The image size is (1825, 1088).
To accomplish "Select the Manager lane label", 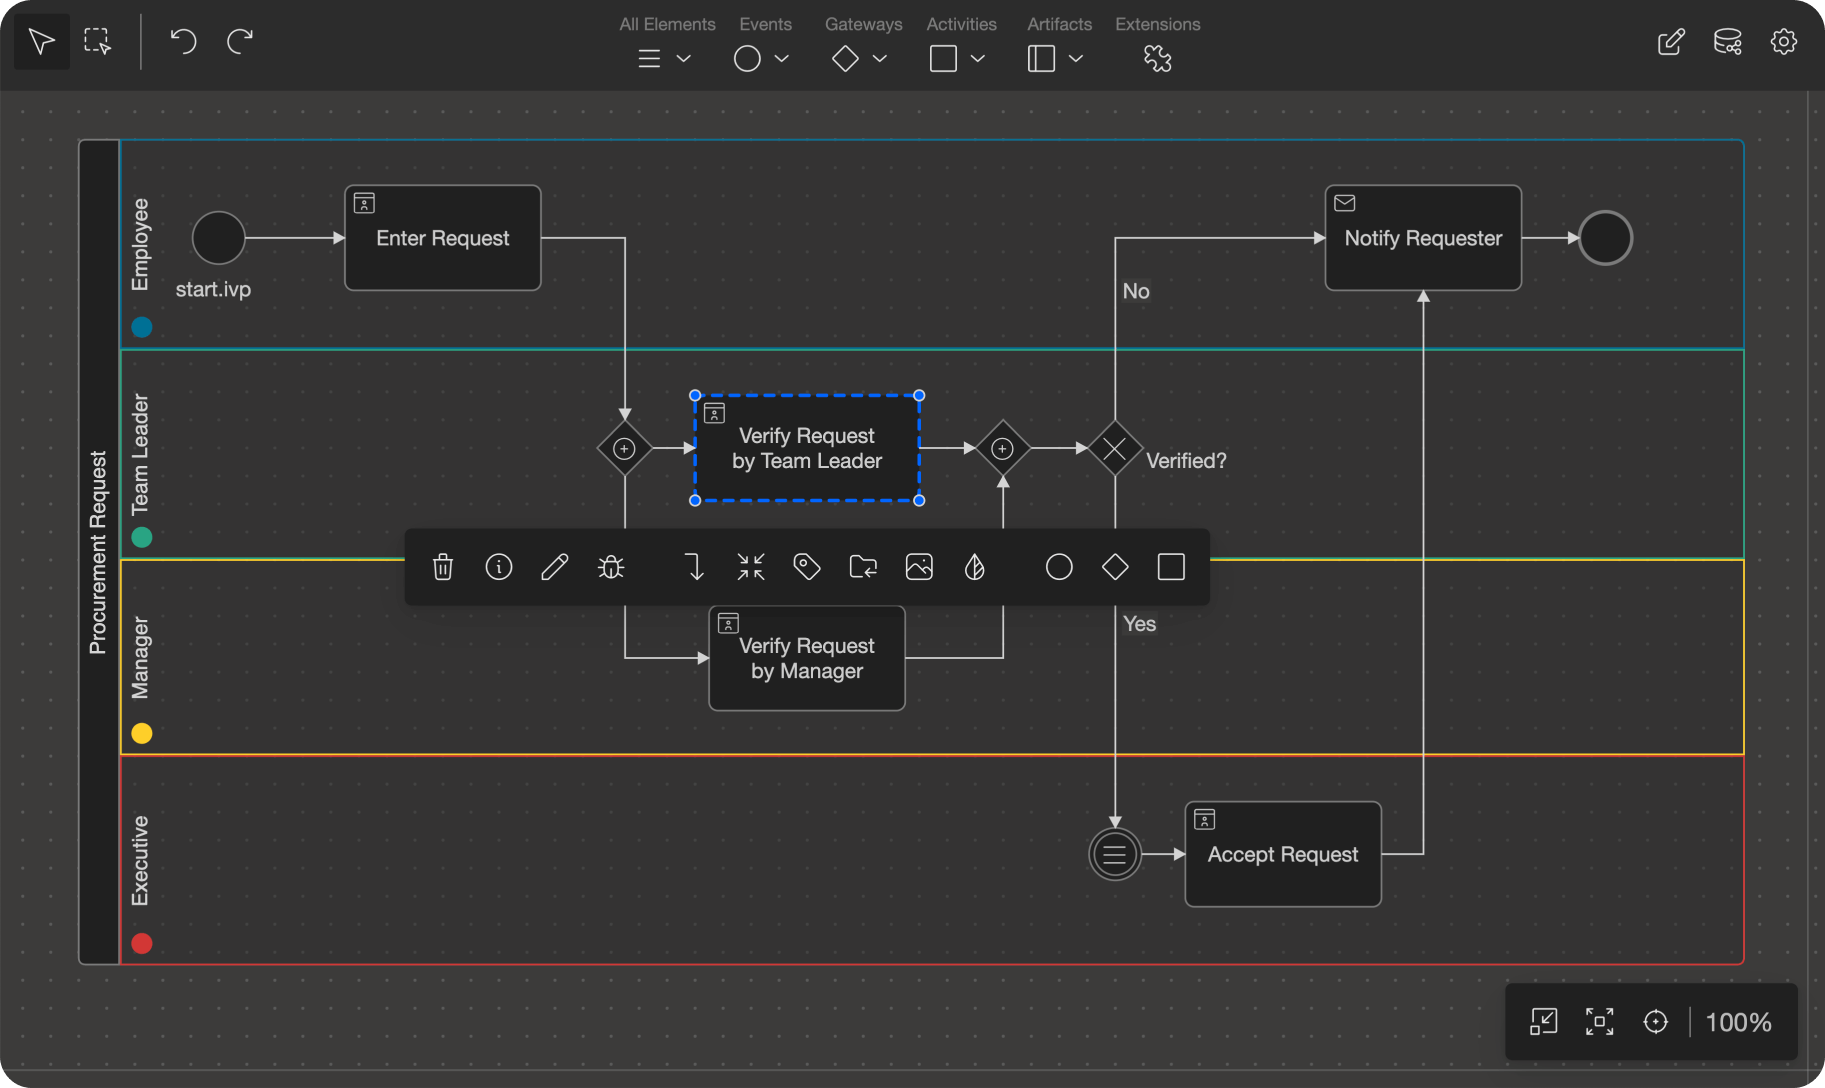I will click(140, 657).
